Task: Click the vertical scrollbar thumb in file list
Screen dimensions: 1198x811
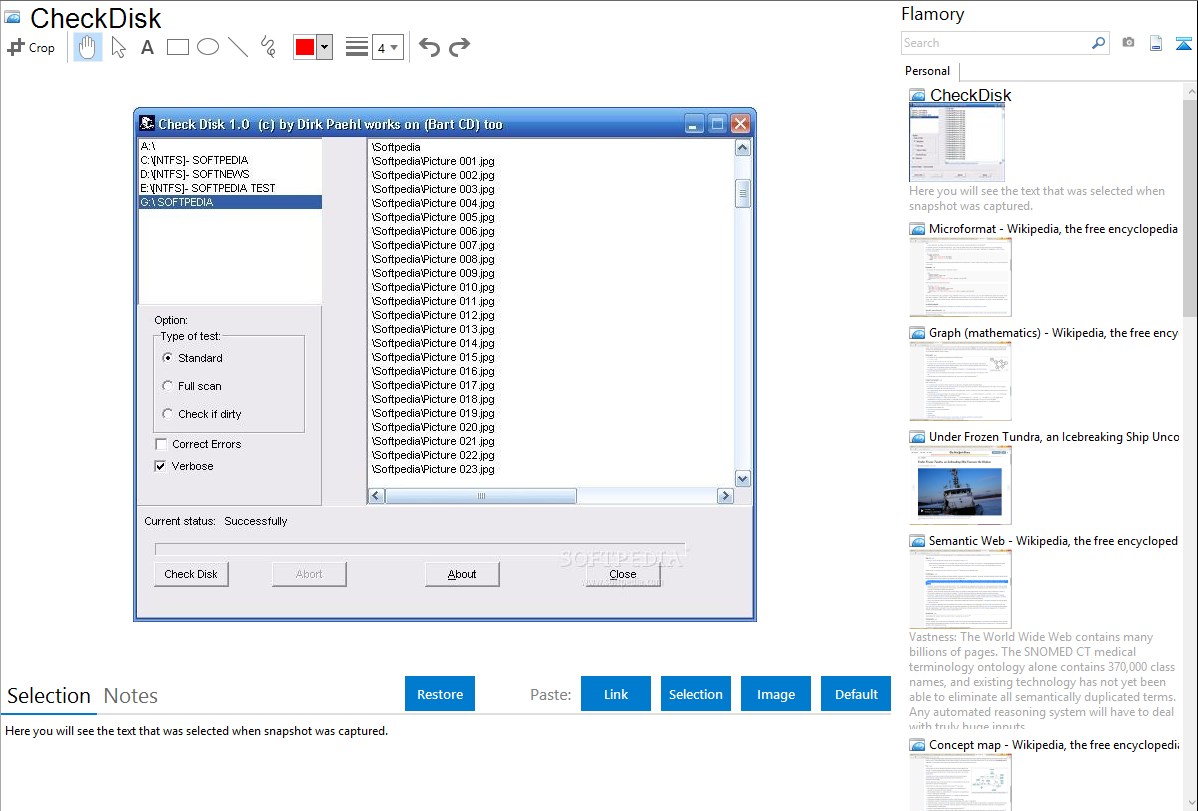Action: (x=743, y=193)
